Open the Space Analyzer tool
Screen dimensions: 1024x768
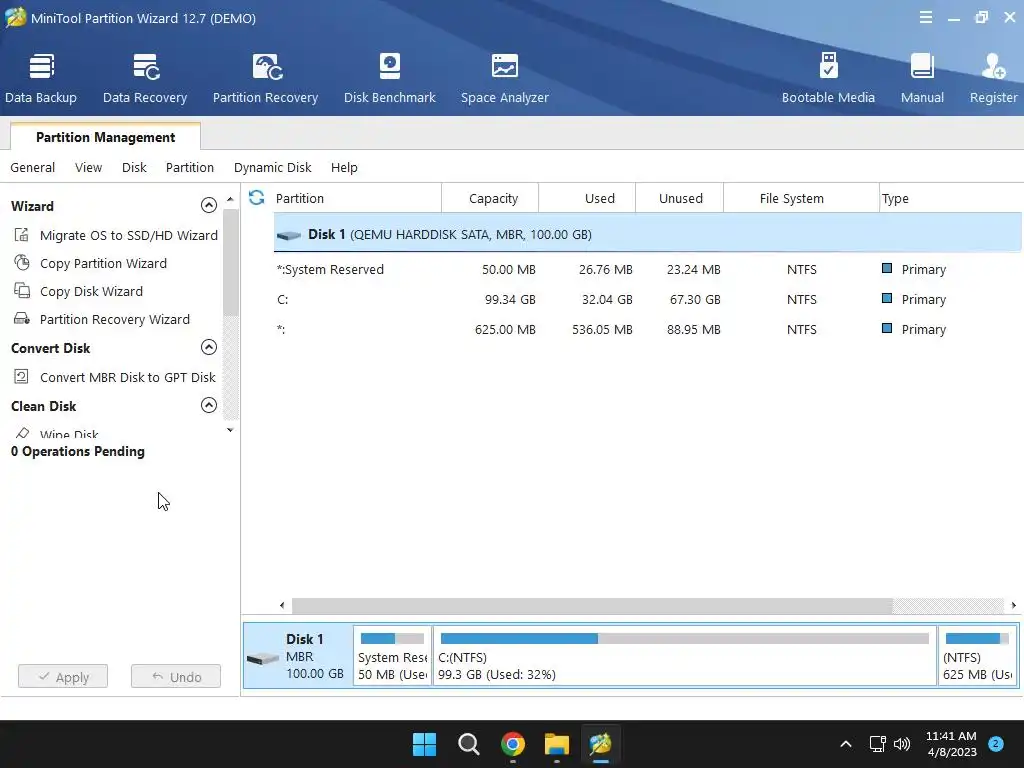[x=504, y=78]
